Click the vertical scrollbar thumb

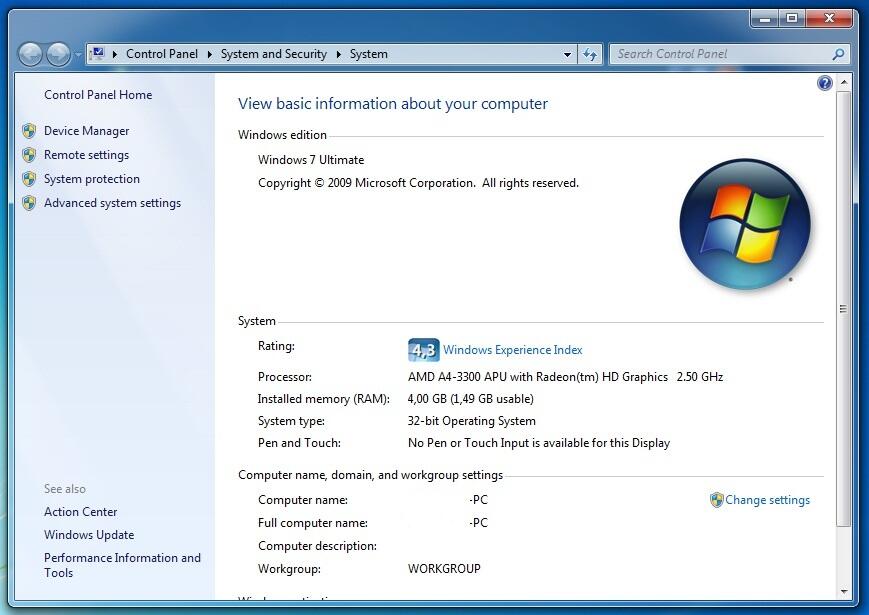click(844, 308)
